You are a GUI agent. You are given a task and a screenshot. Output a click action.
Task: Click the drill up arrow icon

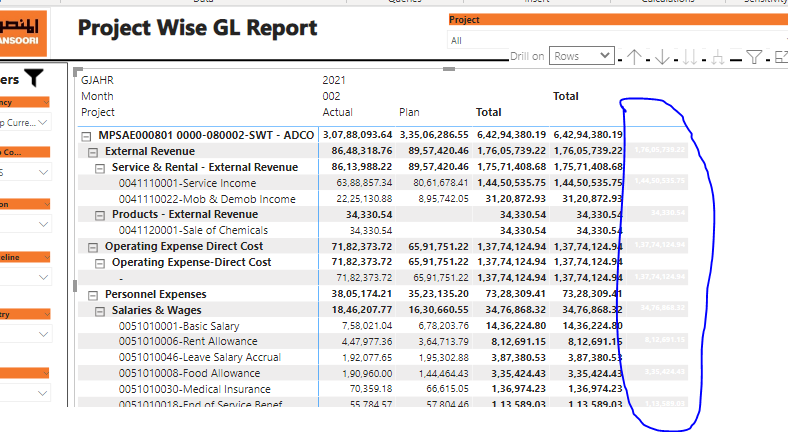tap(634, 57)
